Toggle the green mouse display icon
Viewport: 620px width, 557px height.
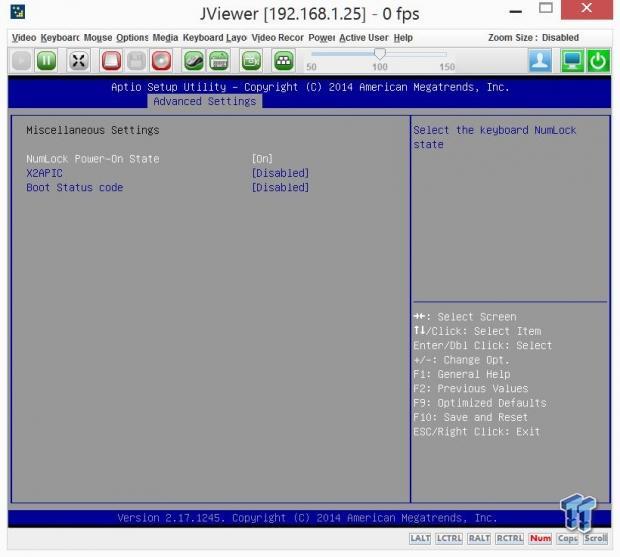click(194, 61)
